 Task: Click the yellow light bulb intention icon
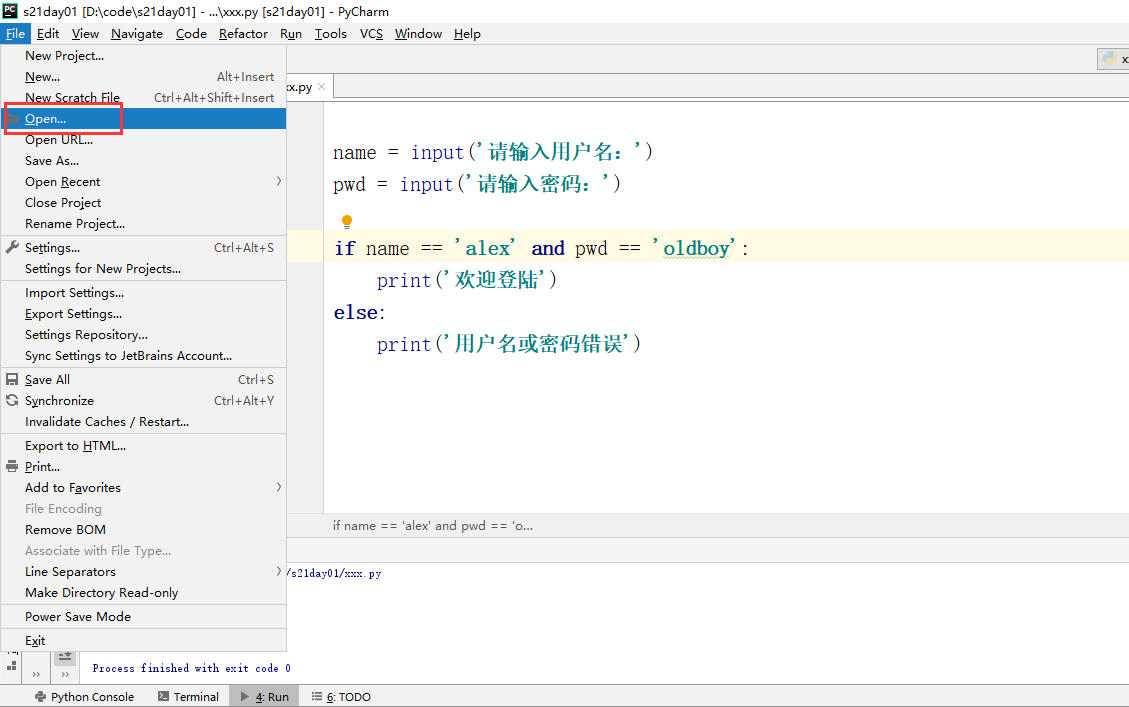pos(347,221)
